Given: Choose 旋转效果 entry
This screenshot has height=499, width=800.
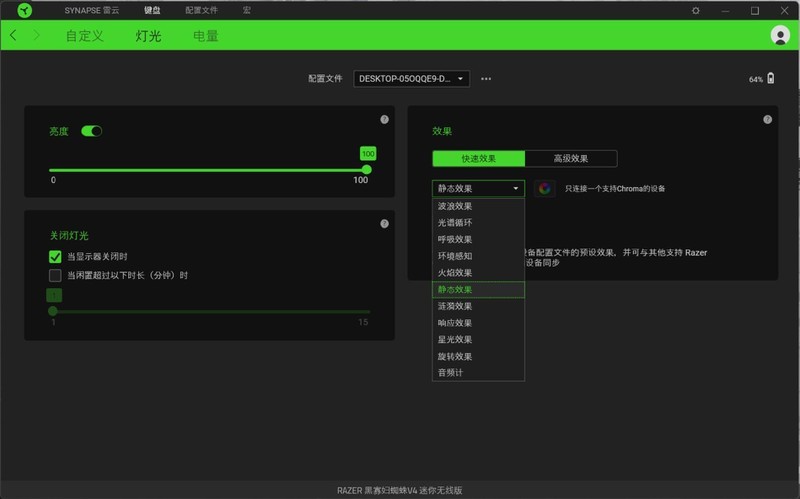Looking at the screenshot, I should coord(478,356).
